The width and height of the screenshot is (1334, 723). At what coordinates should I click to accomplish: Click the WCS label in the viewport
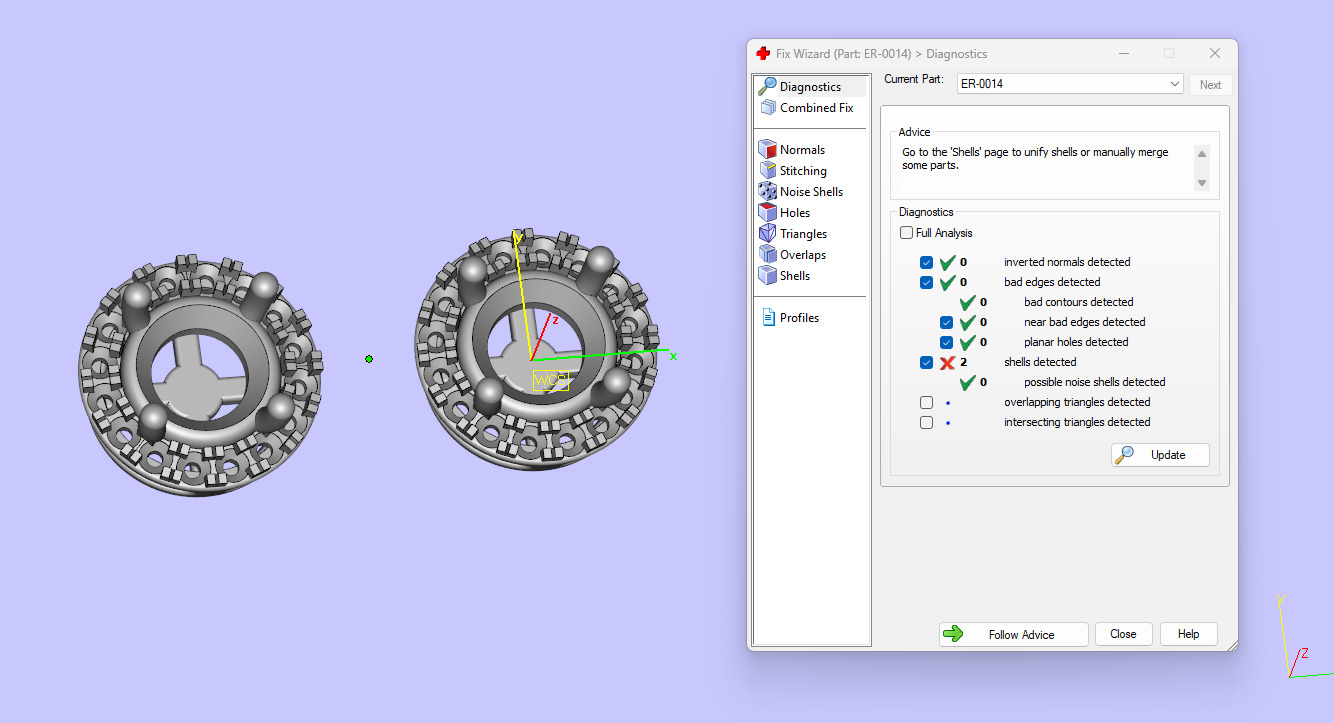pyautogui.click(x=550, y=380)
